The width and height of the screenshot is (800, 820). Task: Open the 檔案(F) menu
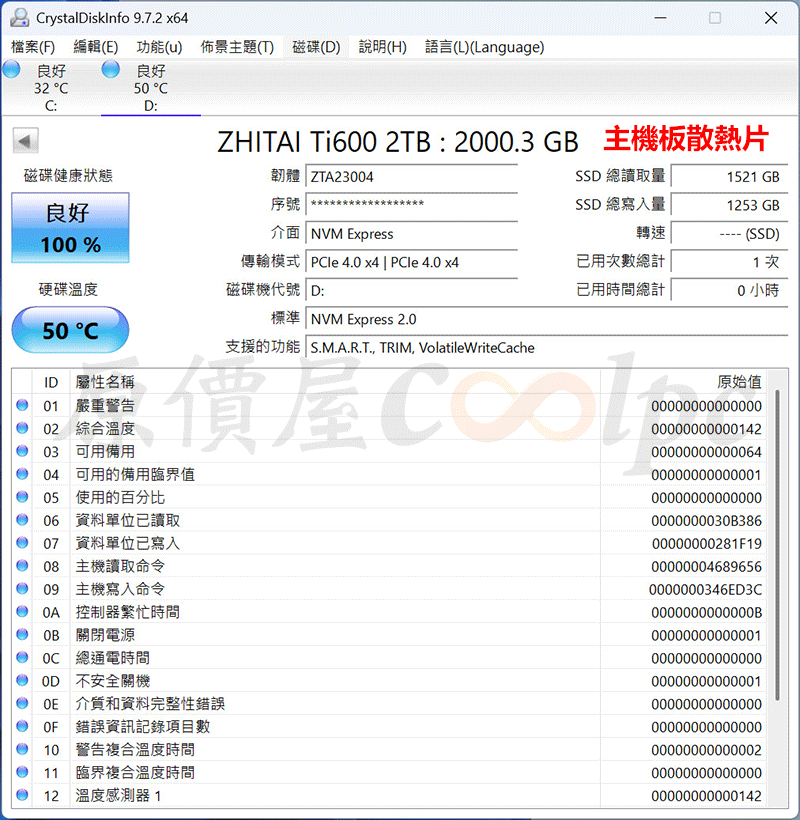pyautogui.click(x=33, y=47)
